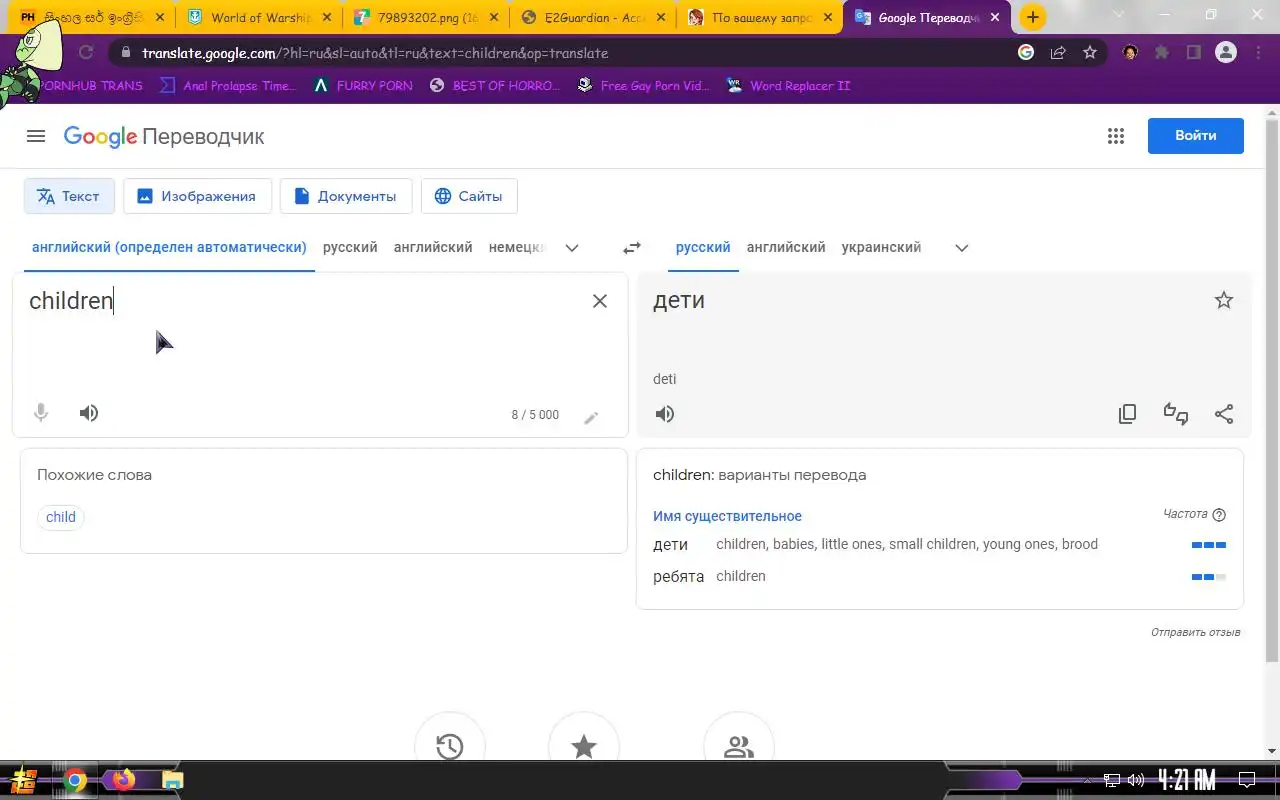Image resolution: width=1280 pixels, height=800 pixels.
Task: Share the translation
Action: click(x=1224, y=414)
